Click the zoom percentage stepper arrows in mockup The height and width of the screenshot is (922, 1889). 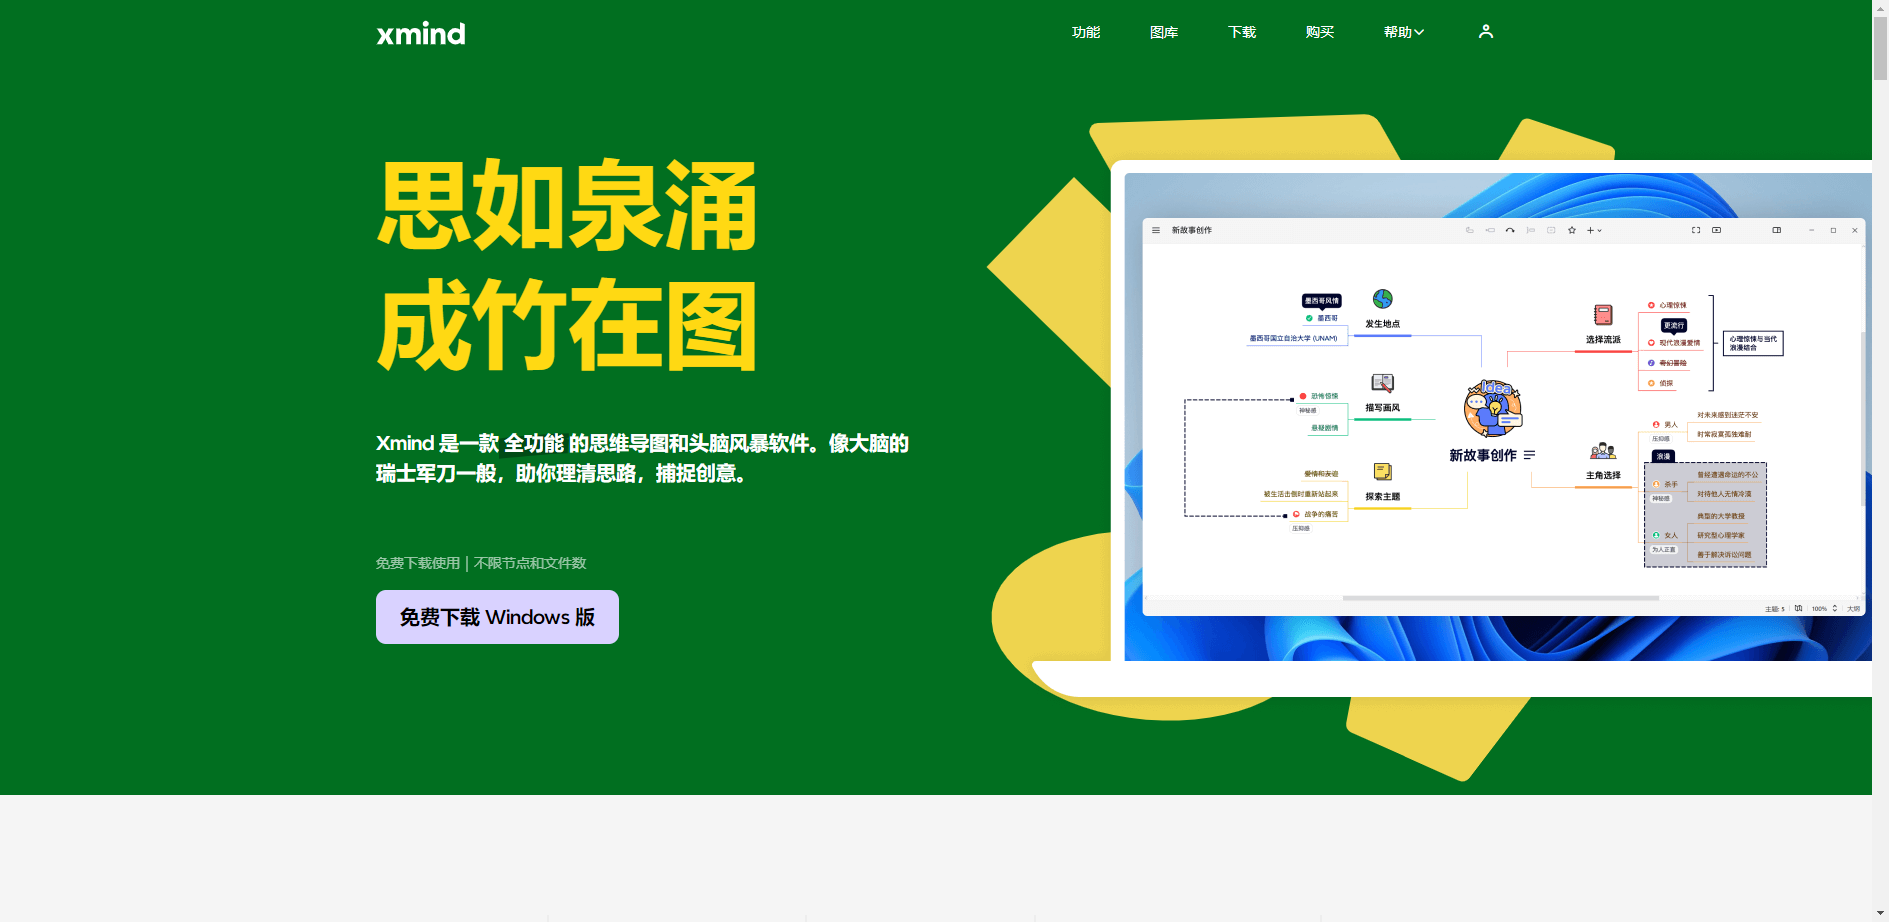[1835, 608]
